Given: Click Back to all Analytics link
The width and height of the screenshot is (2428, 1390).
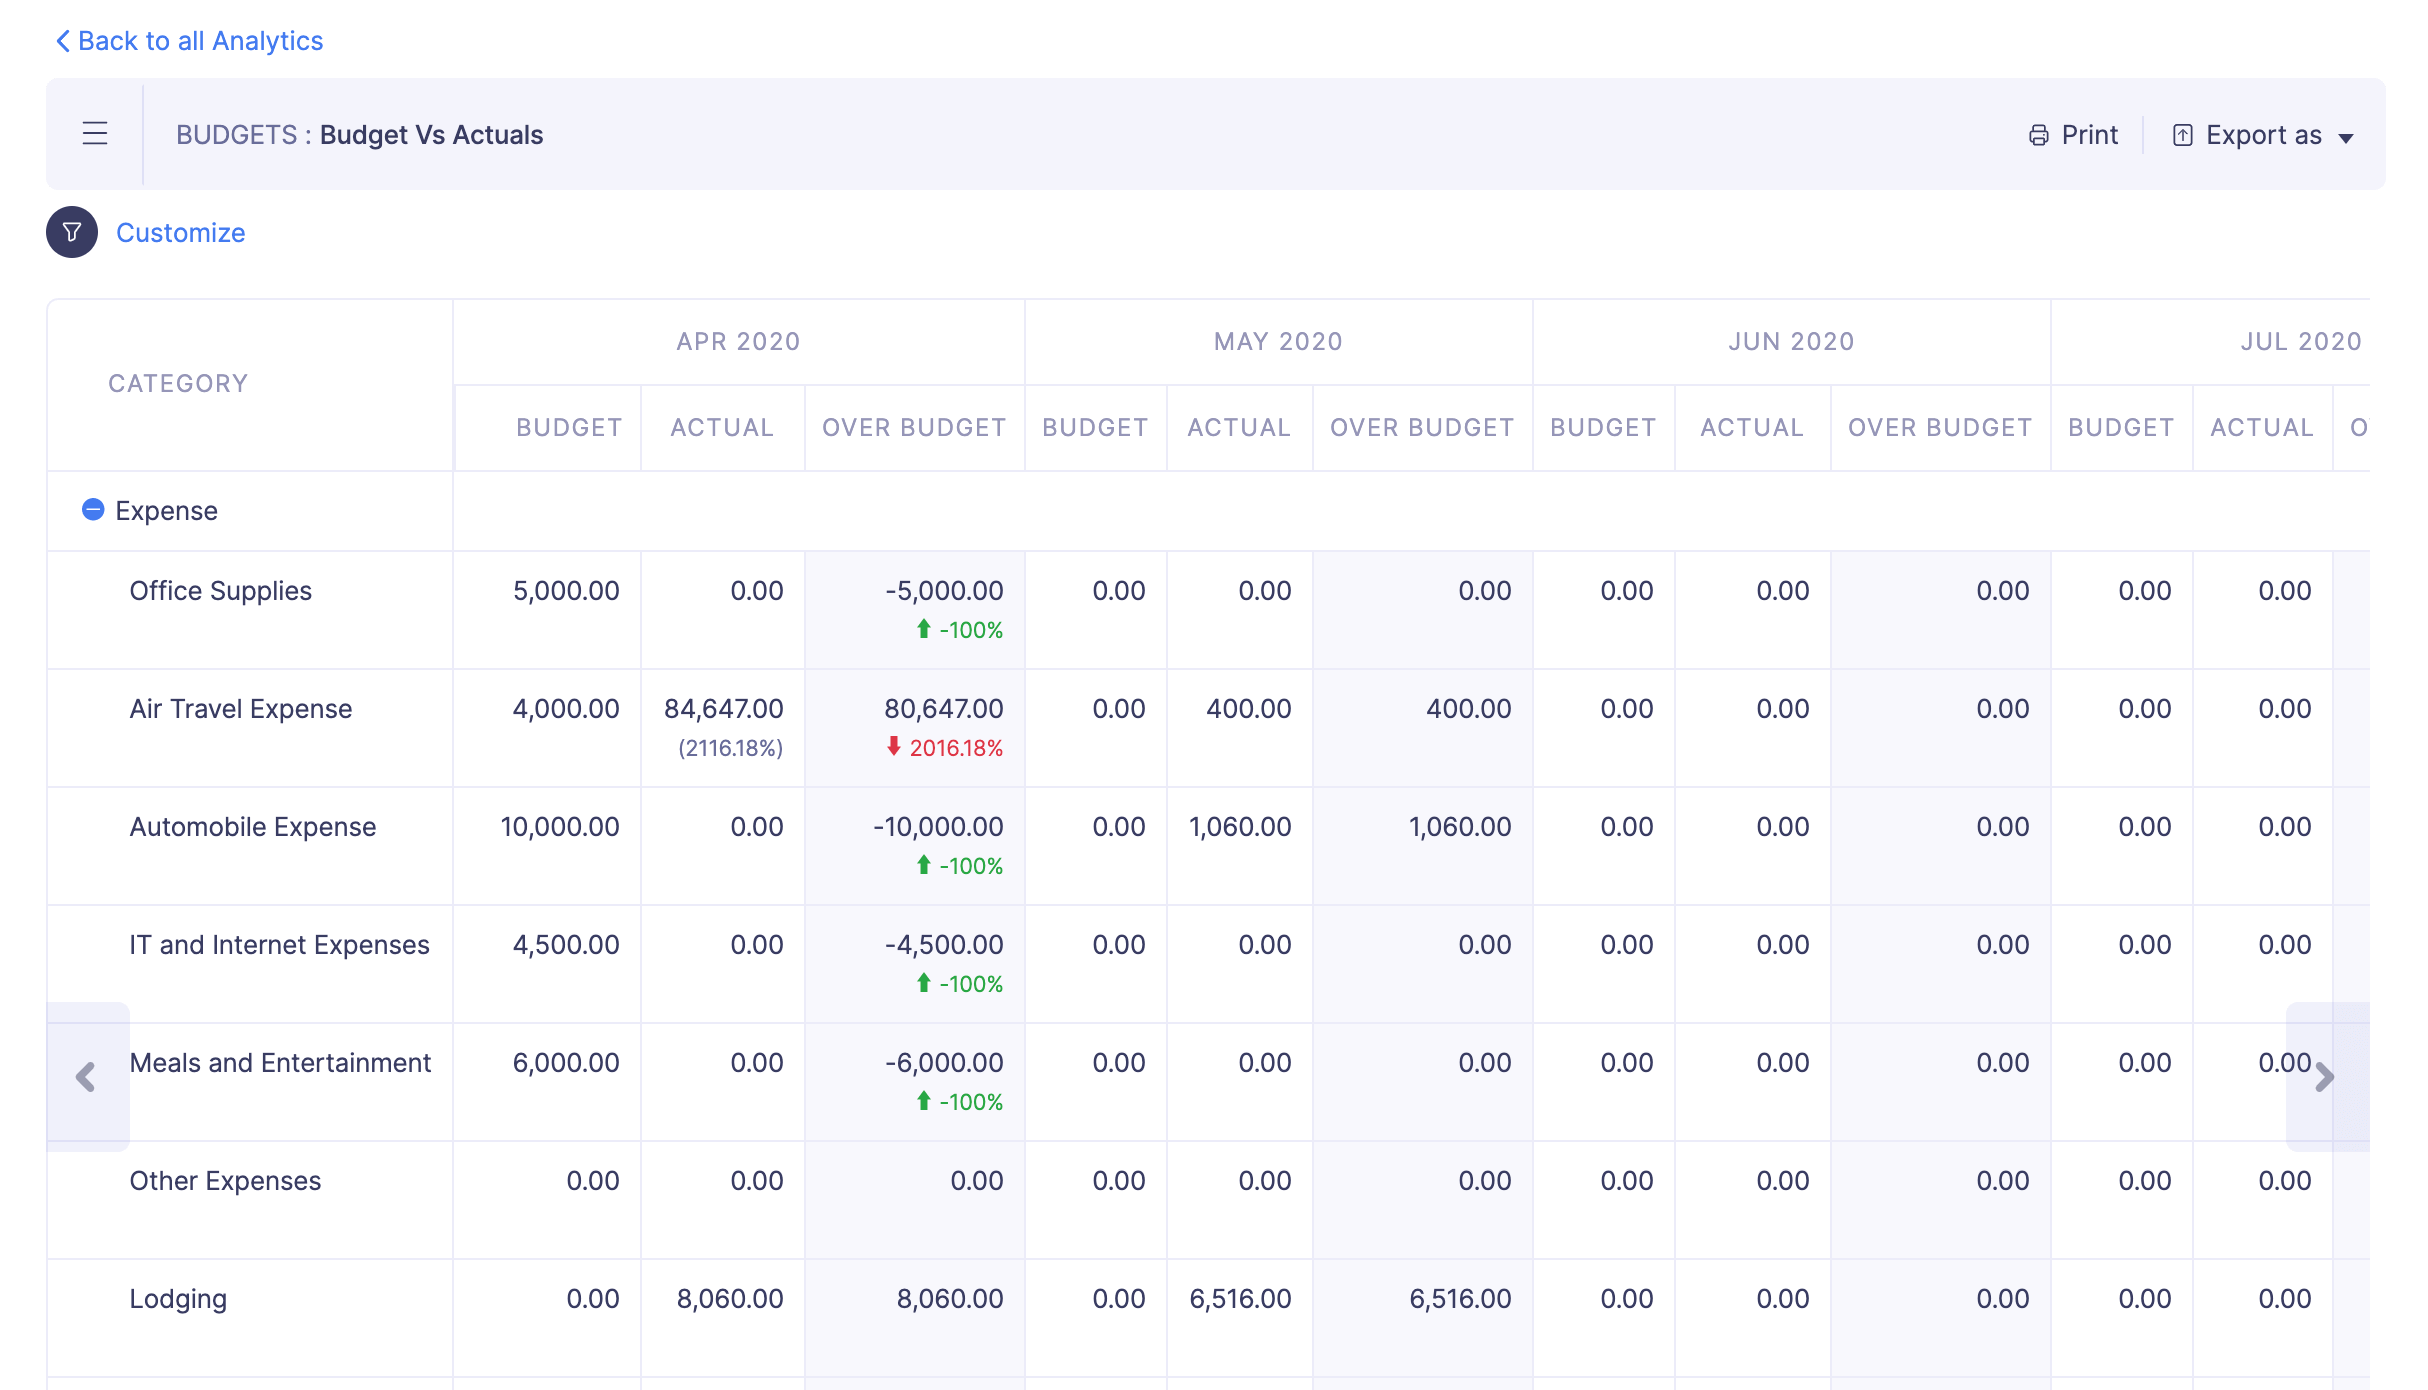Looking at the screenshot, I should click(200, 41).
